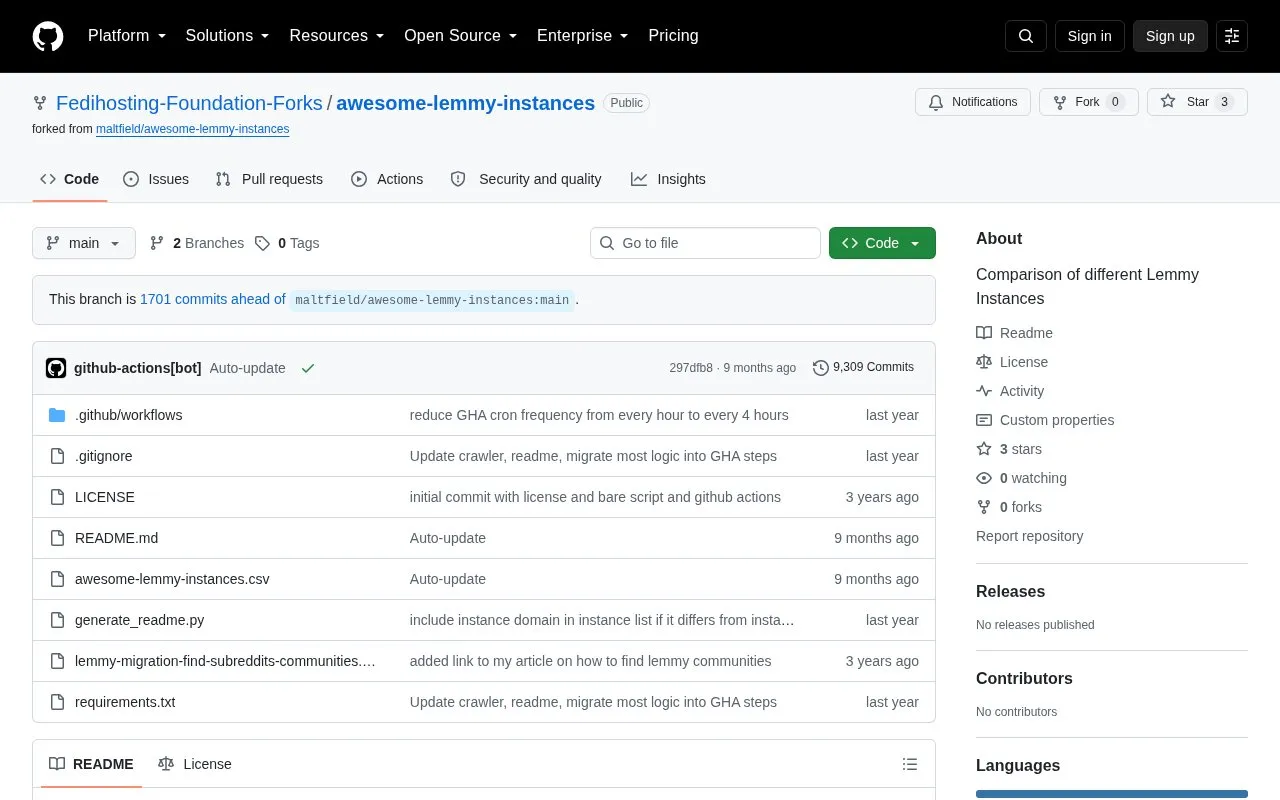Click the github-actions[bot] avatar

pos(56,368)
